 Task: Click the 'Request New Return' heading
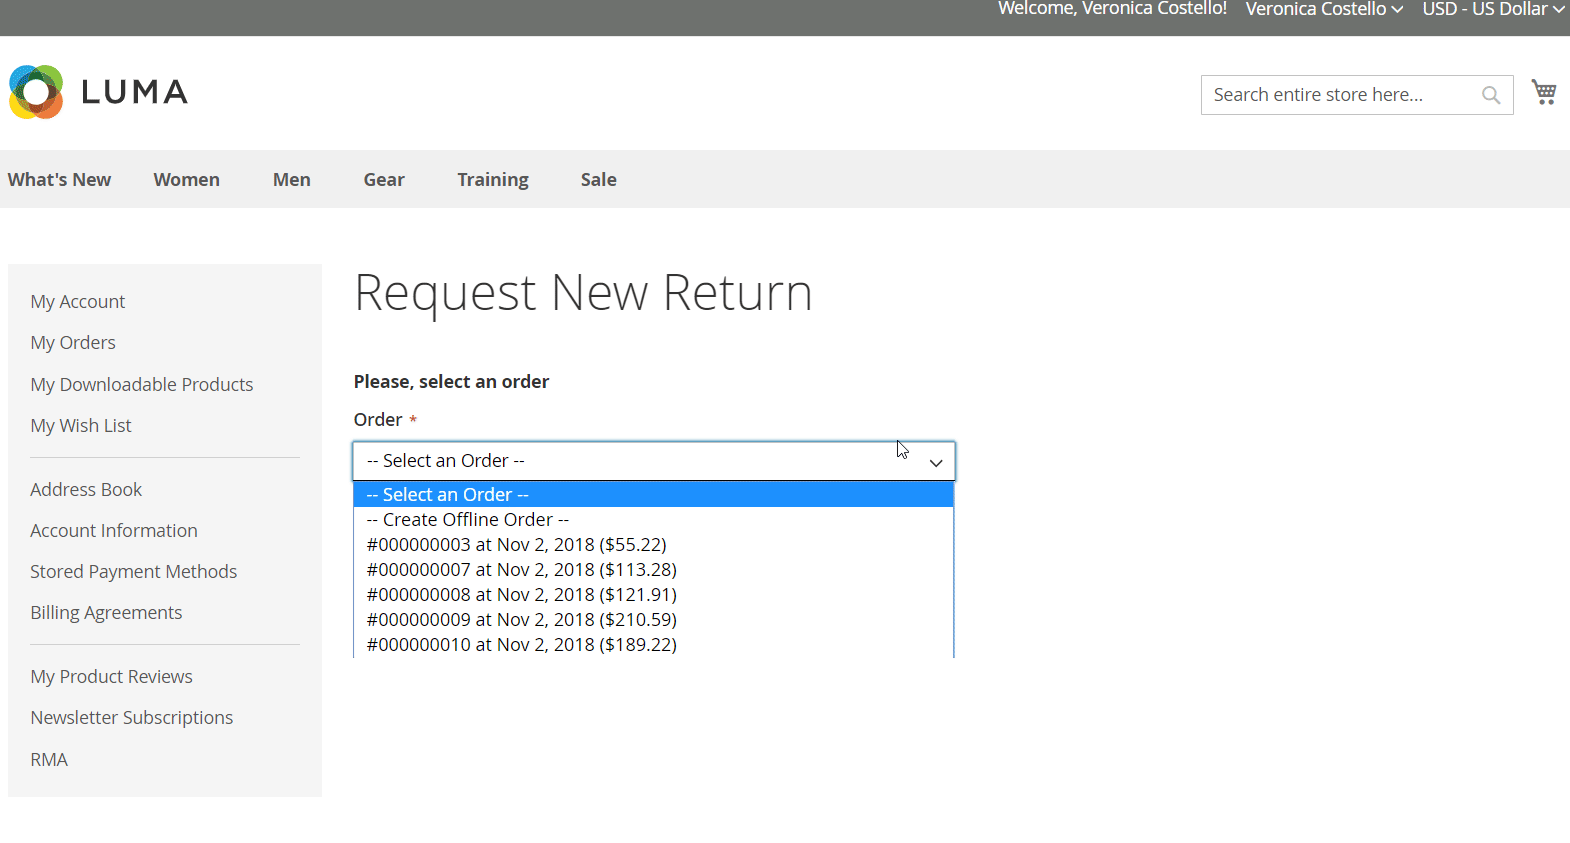click(583, 294)
